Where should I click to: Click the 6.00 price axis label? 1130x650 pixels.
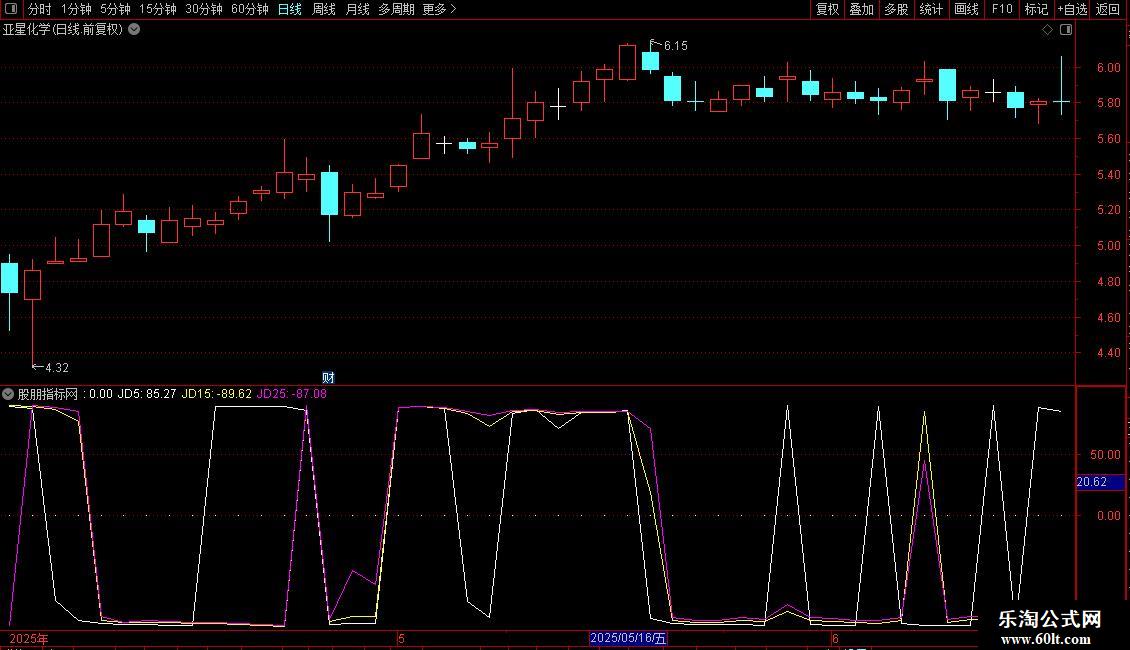(1108, 68)
